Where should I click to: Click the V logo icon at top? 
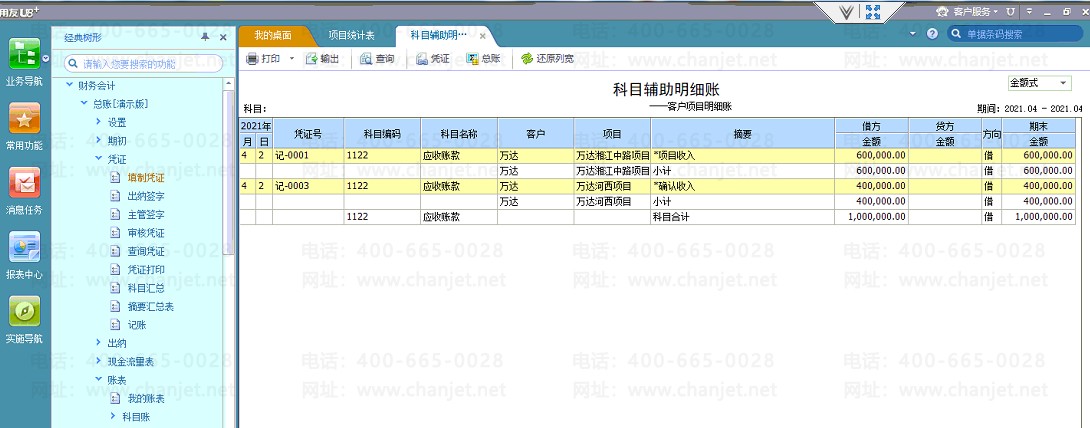pyautogui.click(x=846, y=12)
